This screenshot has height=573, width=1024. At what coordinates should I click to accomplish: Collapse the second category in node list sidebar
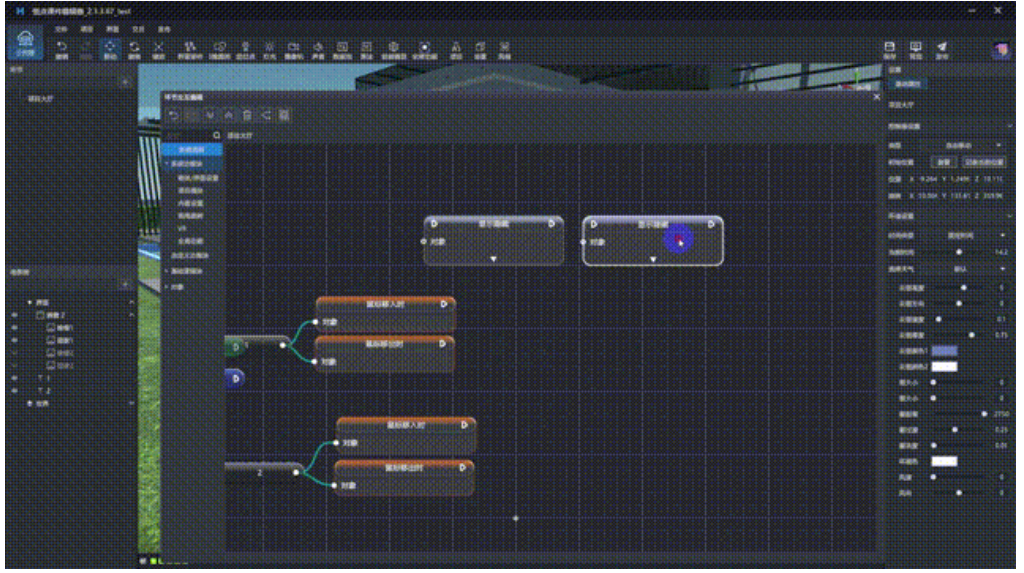tap(166, 163)
